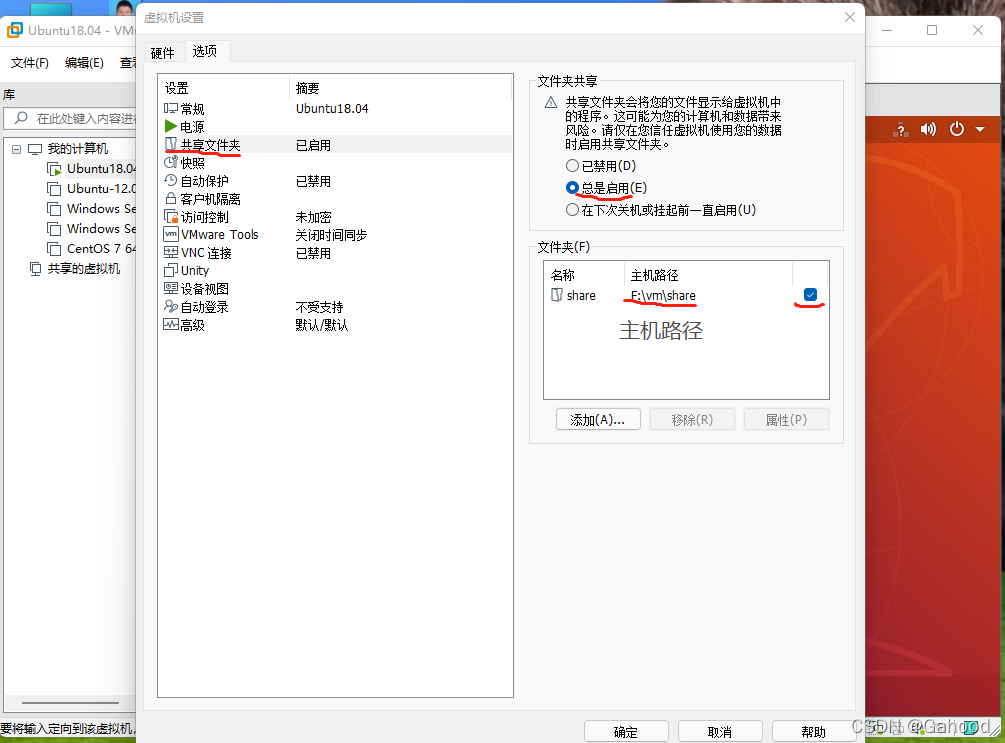Click the 共享的虚拟机 shared VMs icon
This screenshot has height=743, width=1005.
[x=35, y=269]
